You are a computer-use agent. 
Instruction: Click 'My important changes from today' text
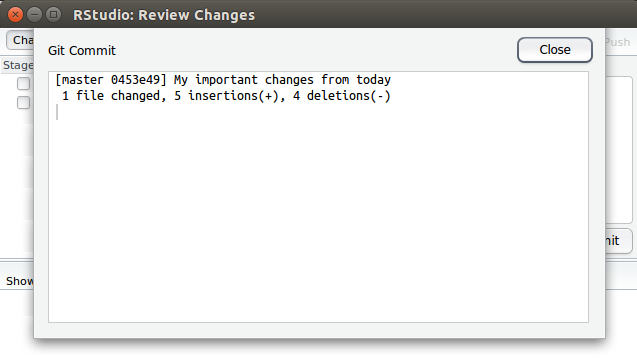(x=282, y=80)
